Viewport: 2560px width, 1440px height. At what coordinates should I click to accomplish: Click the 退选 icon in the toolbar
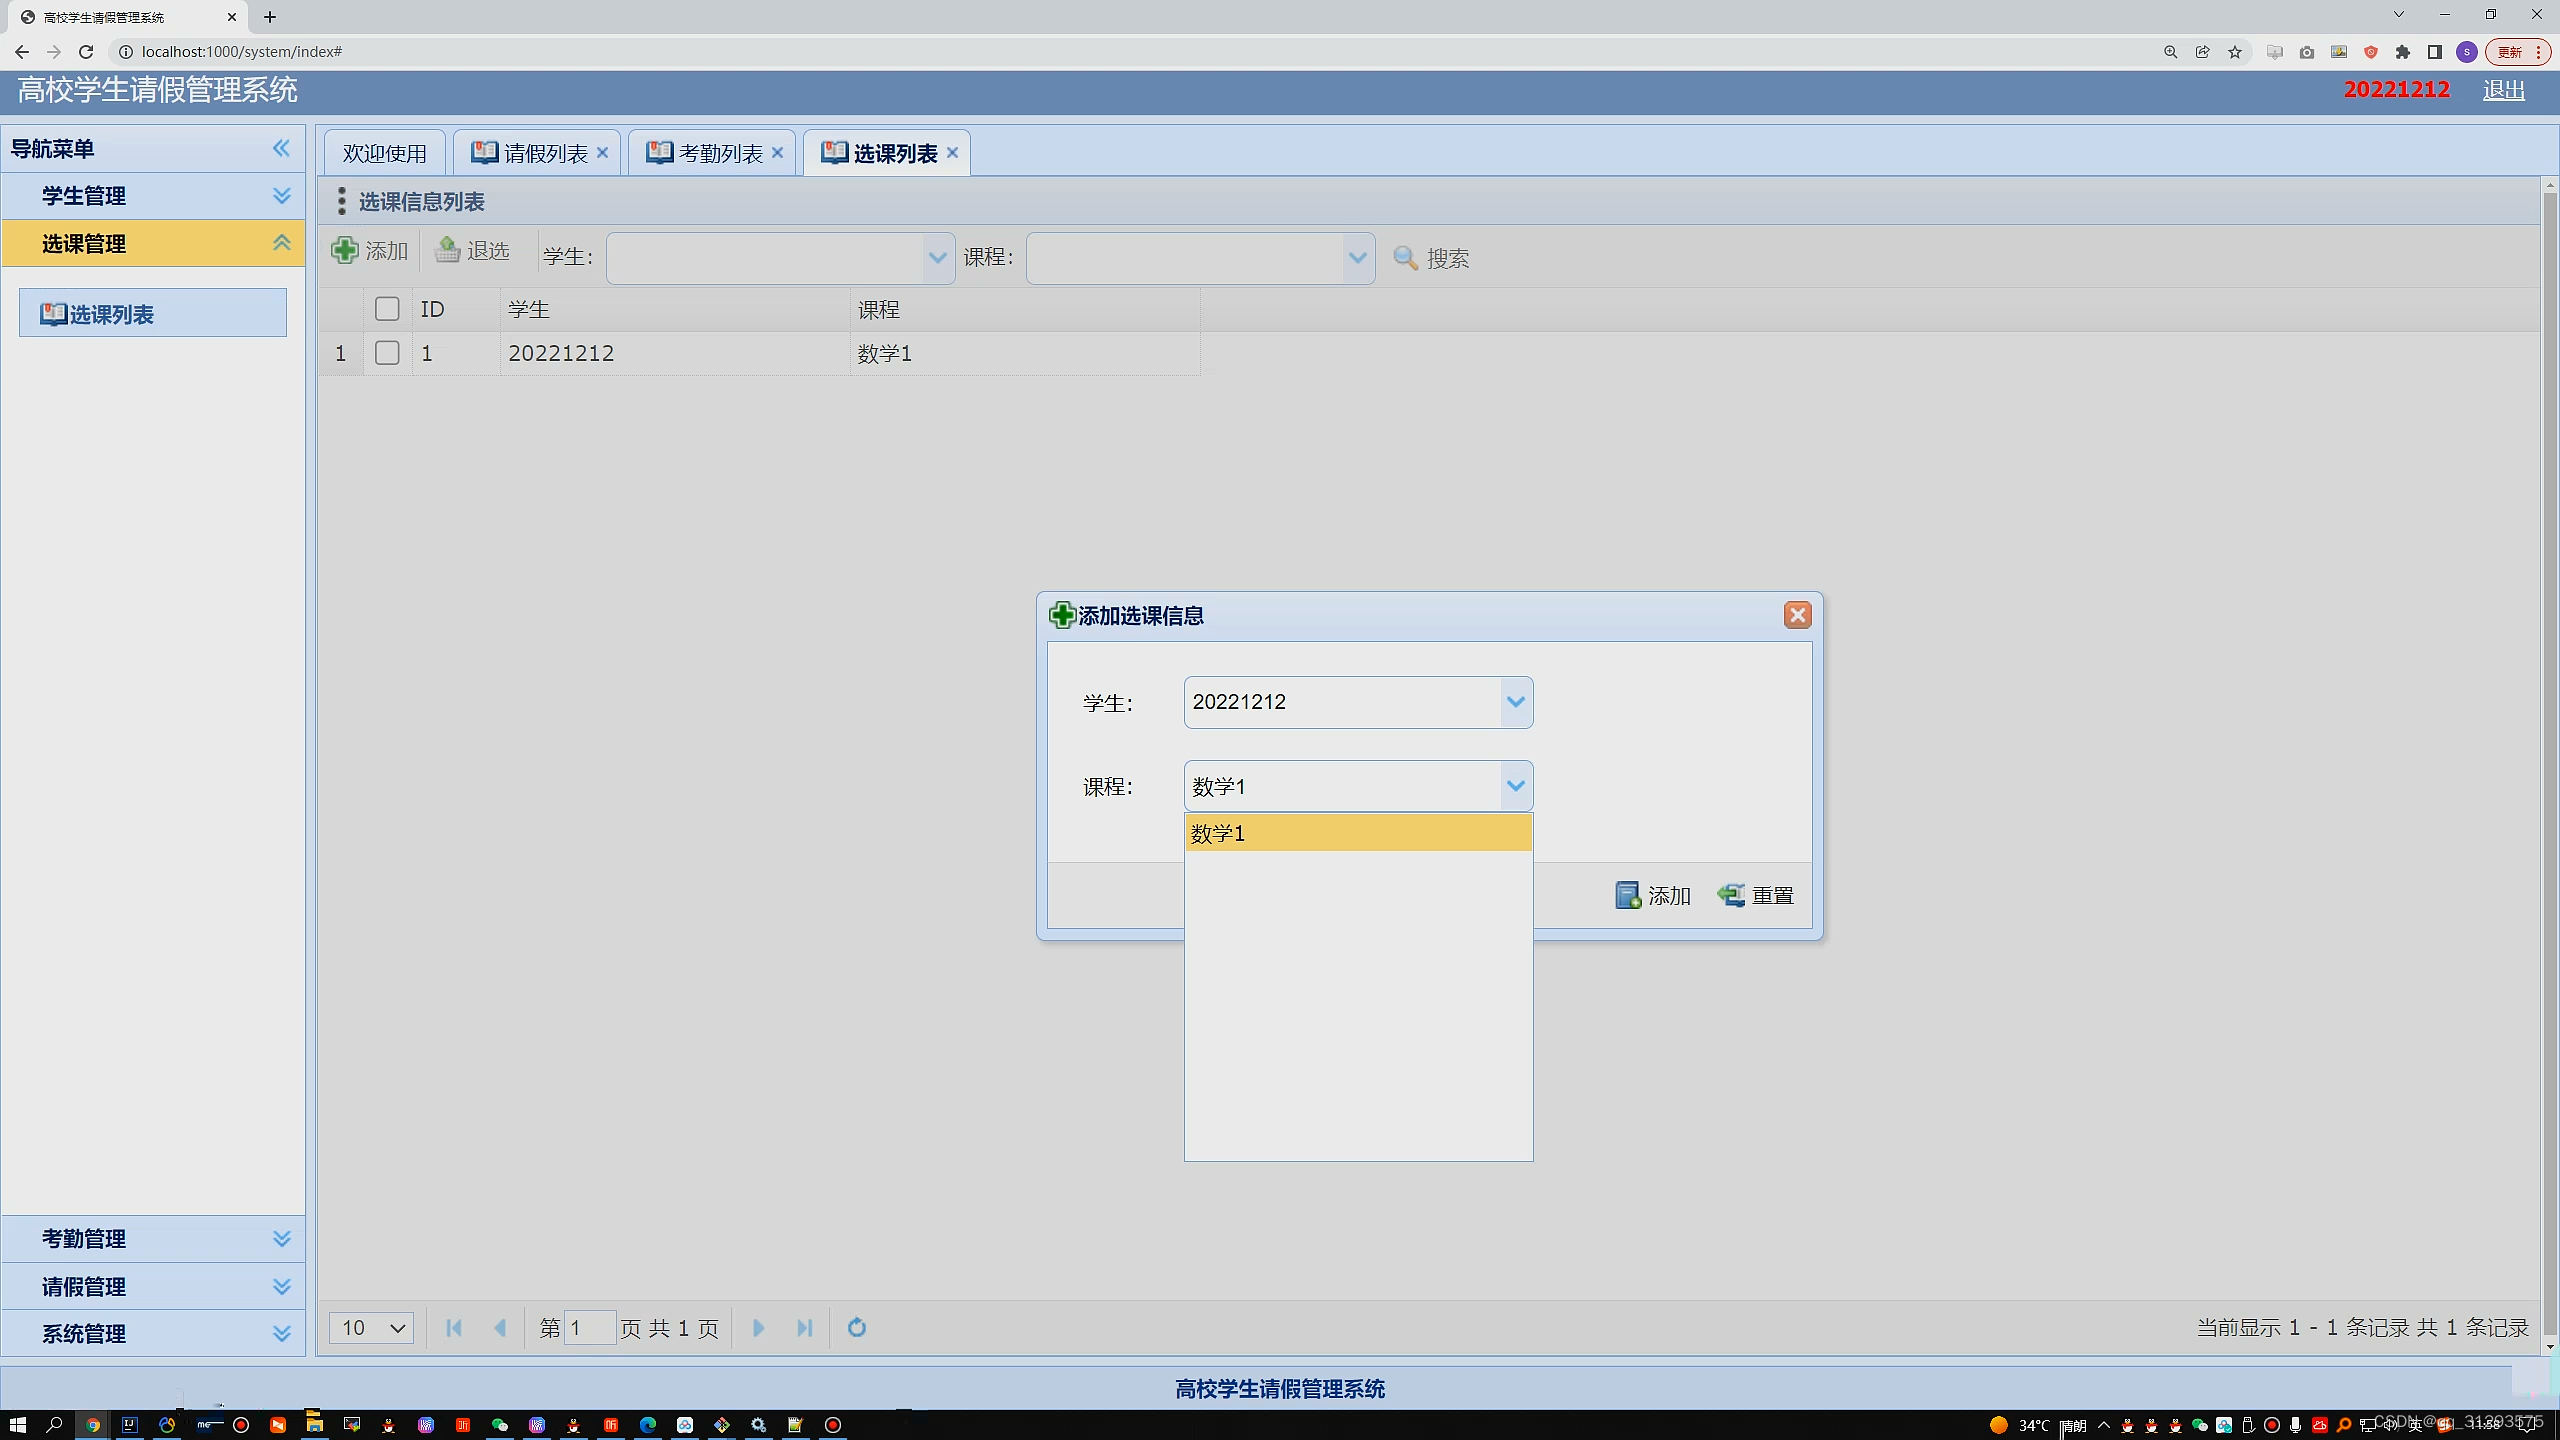coord(448,251)
